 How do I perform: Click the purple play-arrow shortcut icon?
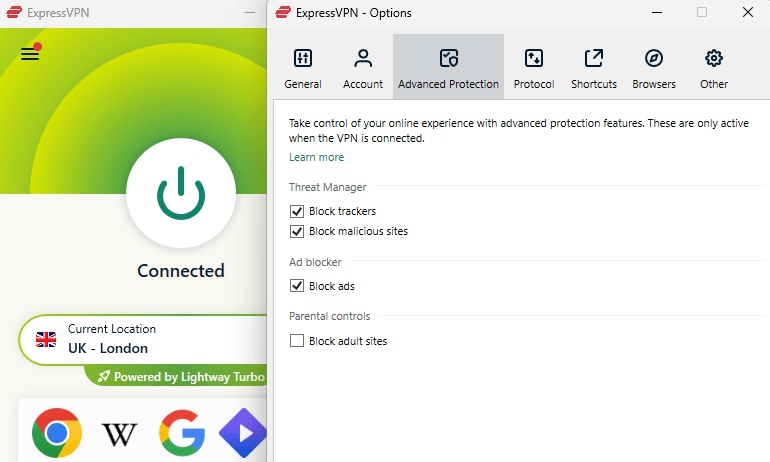[243, 434]
